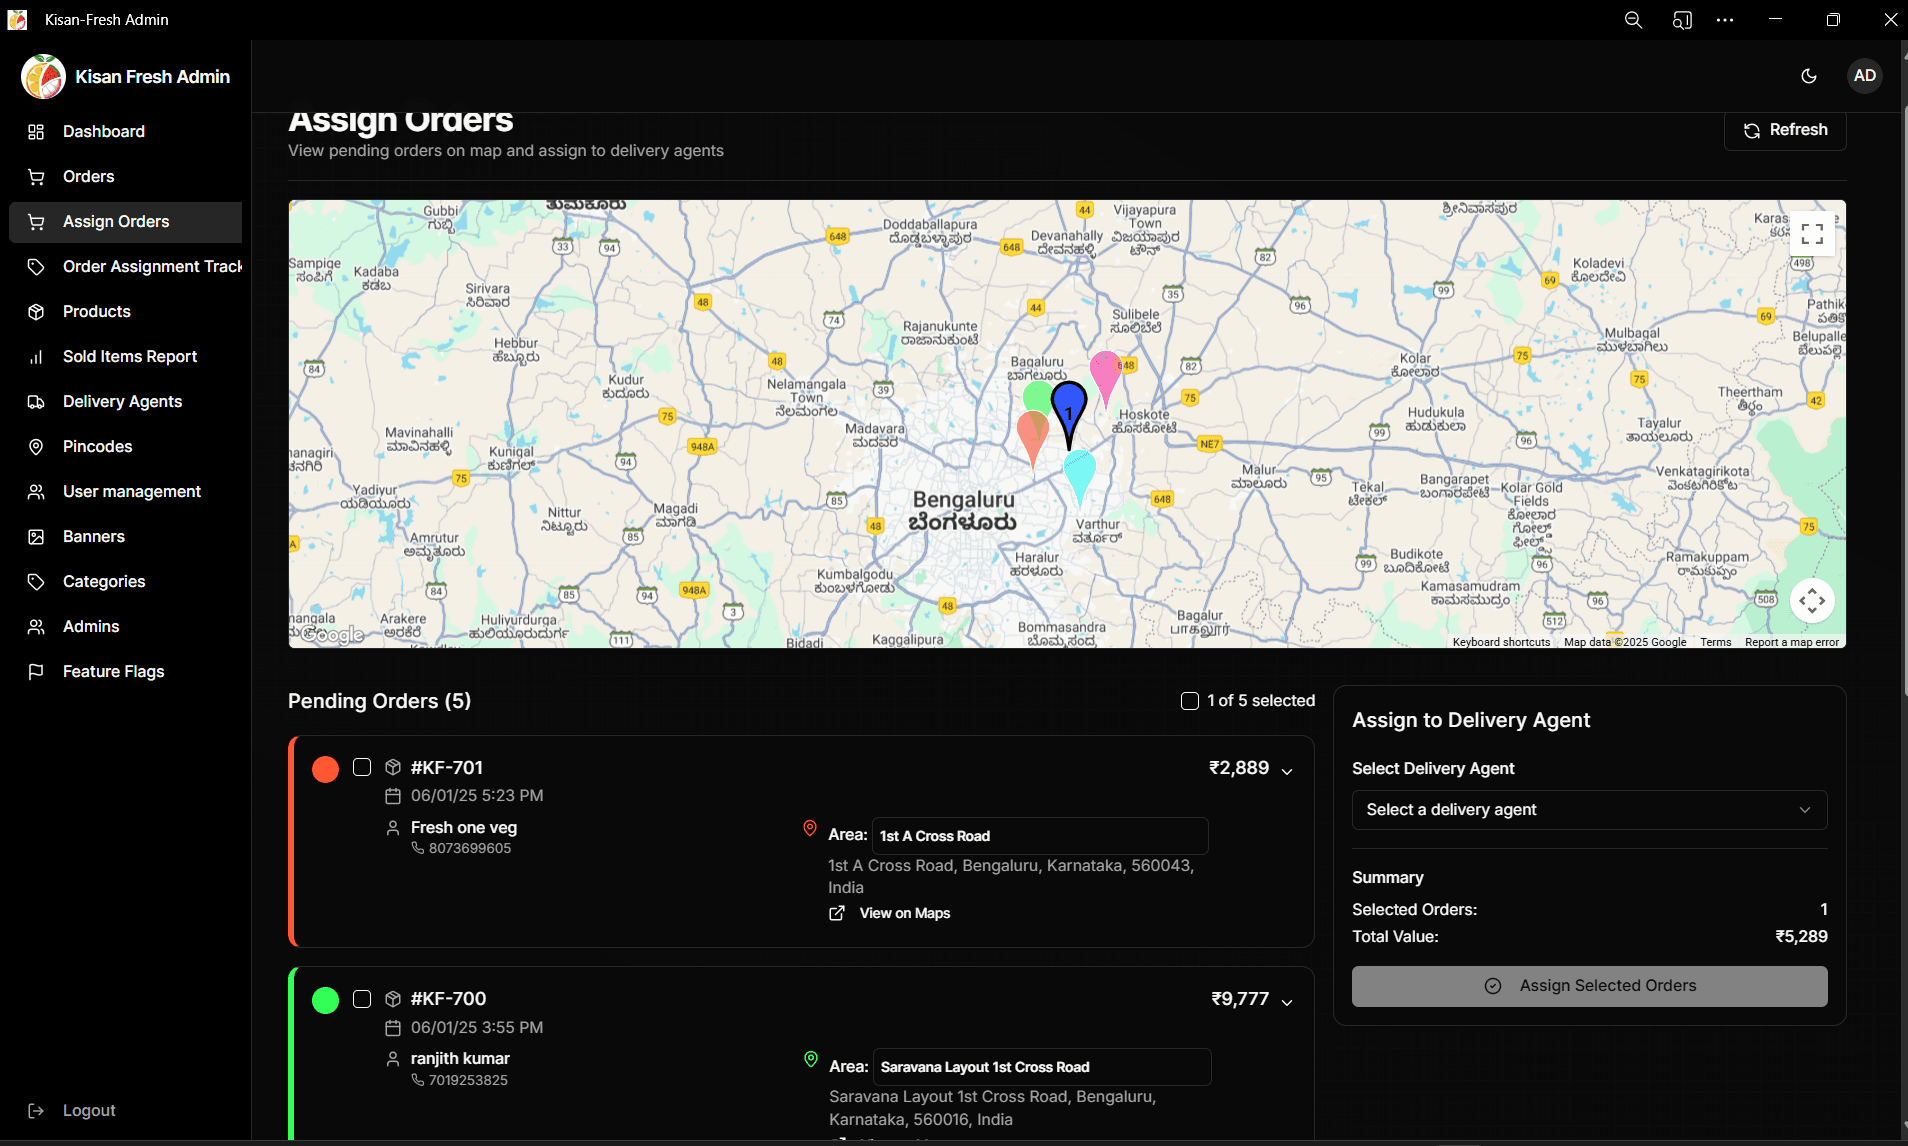Click the Google logo on map

tap(332, 634)
